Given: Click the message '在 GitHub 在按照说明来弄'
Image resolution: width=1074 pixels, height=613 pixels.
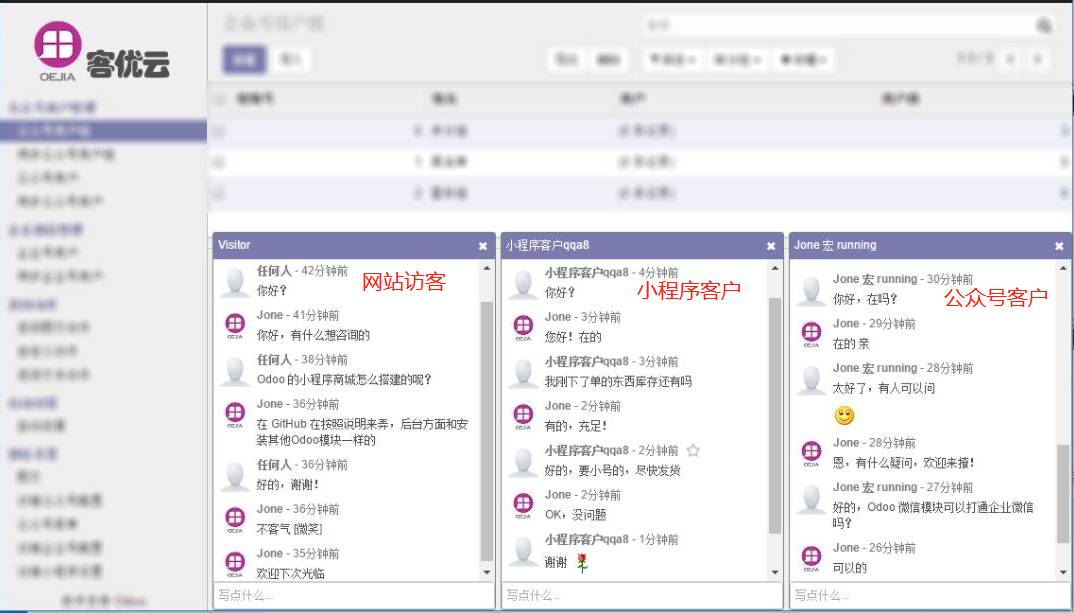Looking at the screenshot, I should pyautogui.click(x=363, y=432).
